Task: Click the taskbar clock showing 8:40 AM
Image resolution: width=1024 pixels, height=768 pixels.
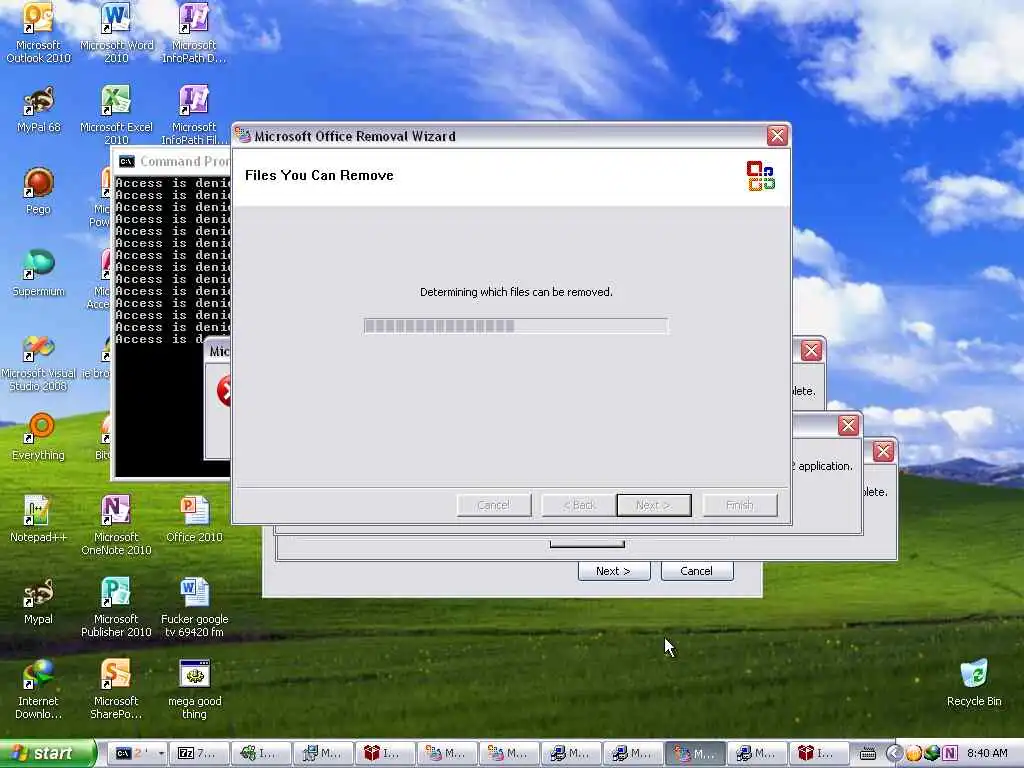Action: tap(987, 753)
